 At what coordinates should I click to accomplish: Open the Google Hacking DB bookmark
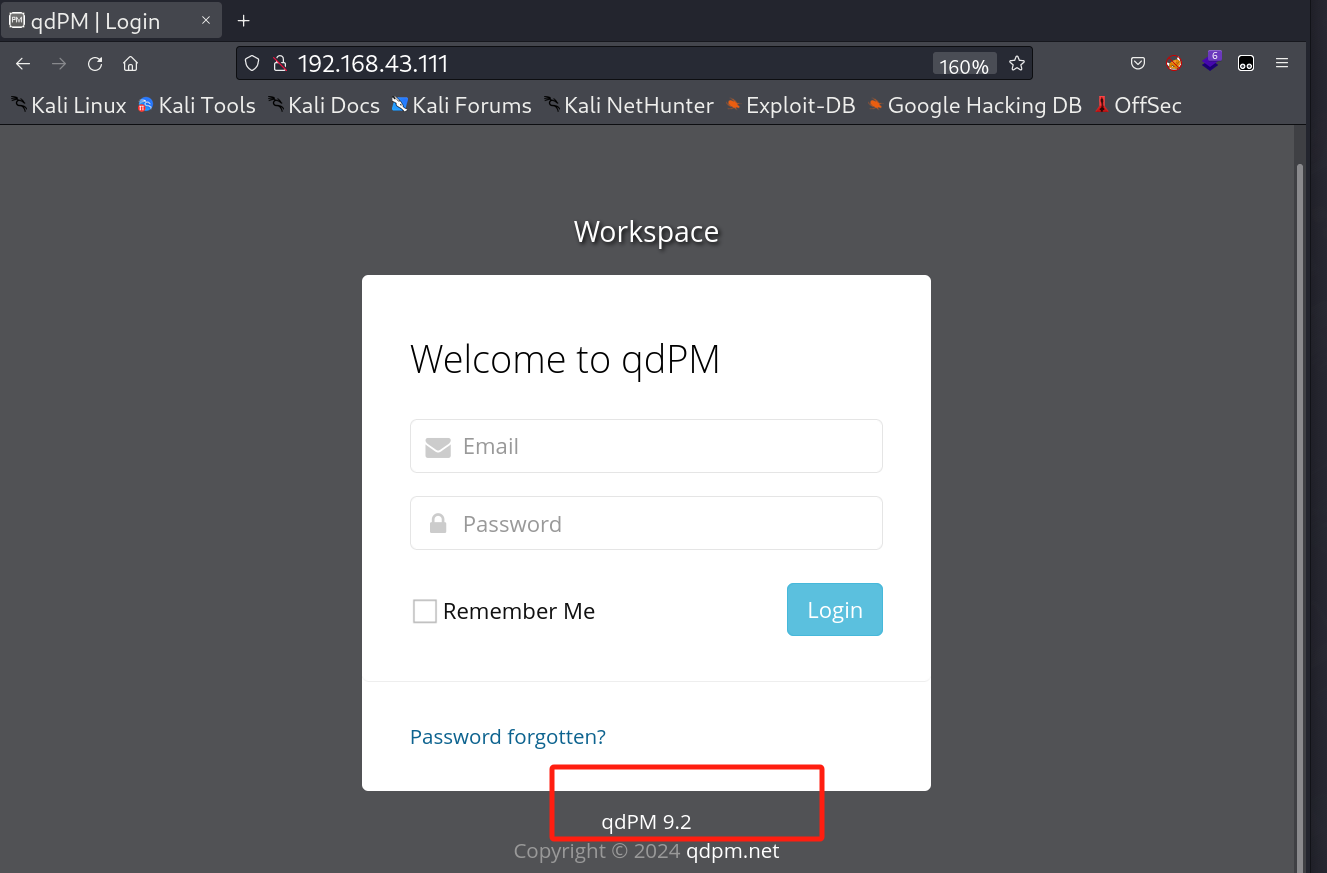click(975, 105)
